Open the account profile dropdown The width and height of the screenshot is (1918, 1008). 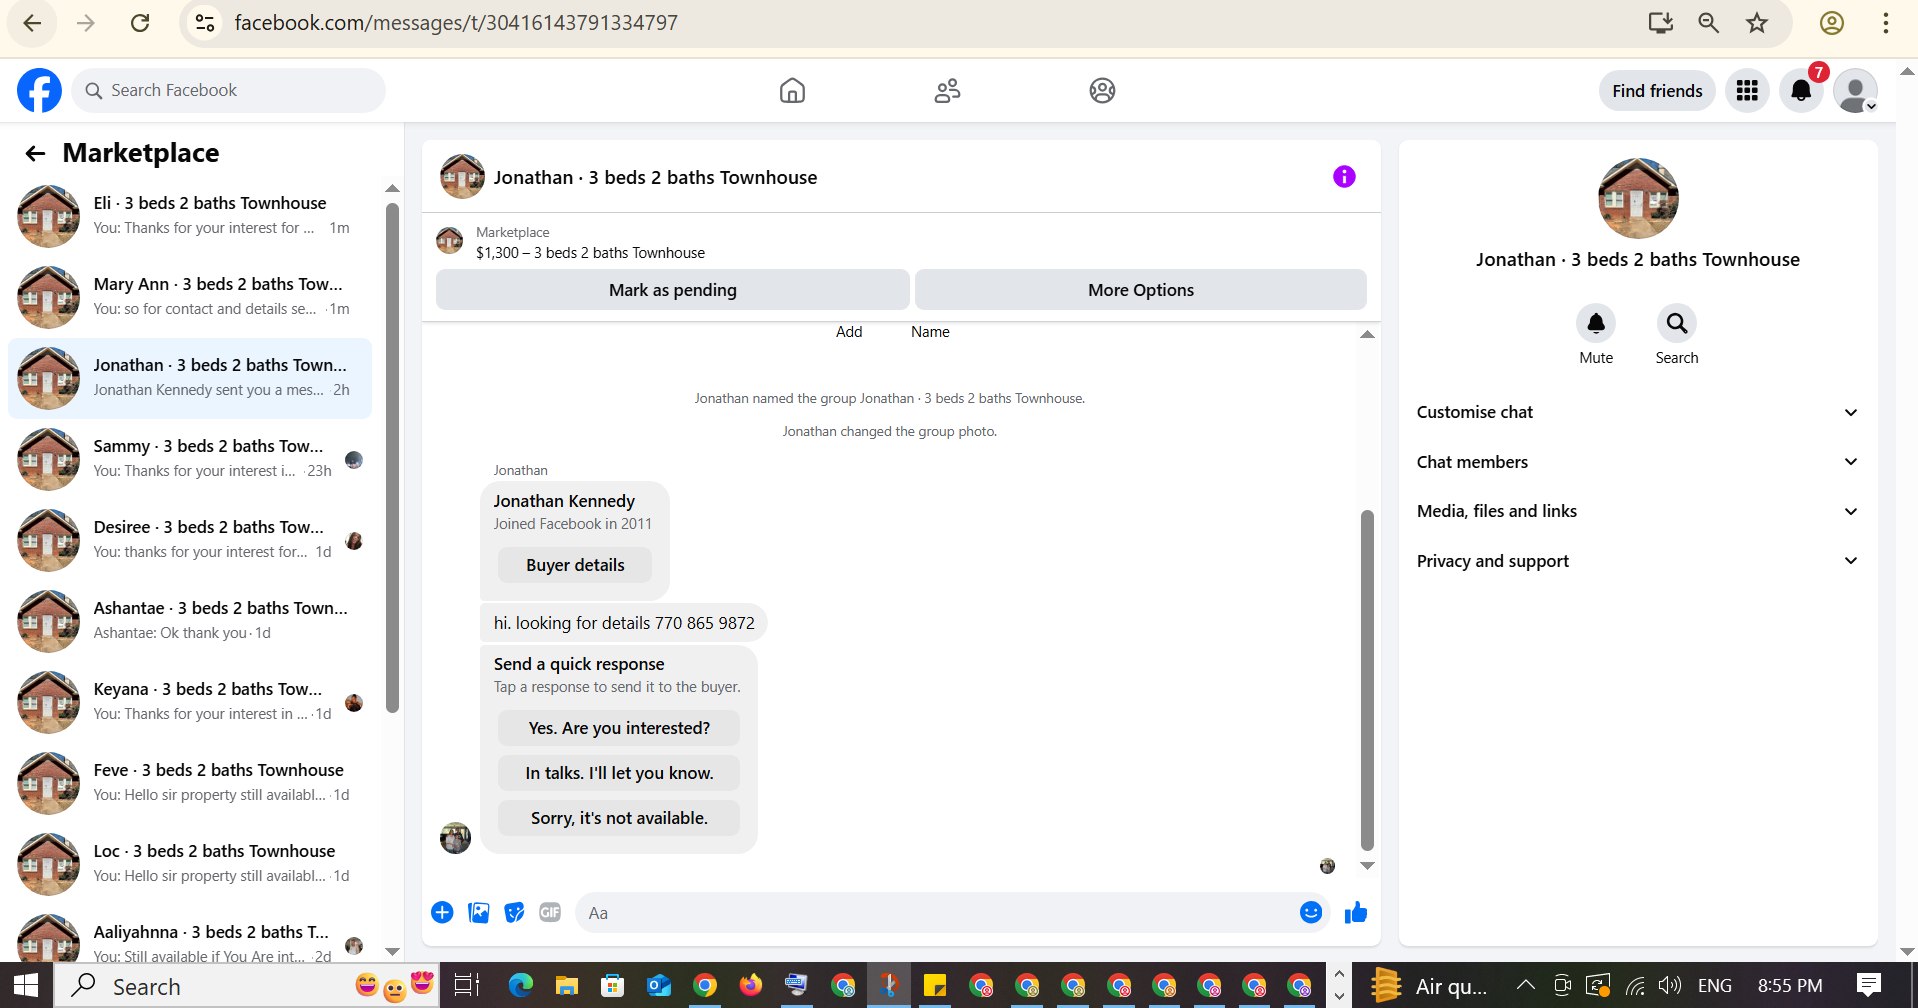(1855, 91)
